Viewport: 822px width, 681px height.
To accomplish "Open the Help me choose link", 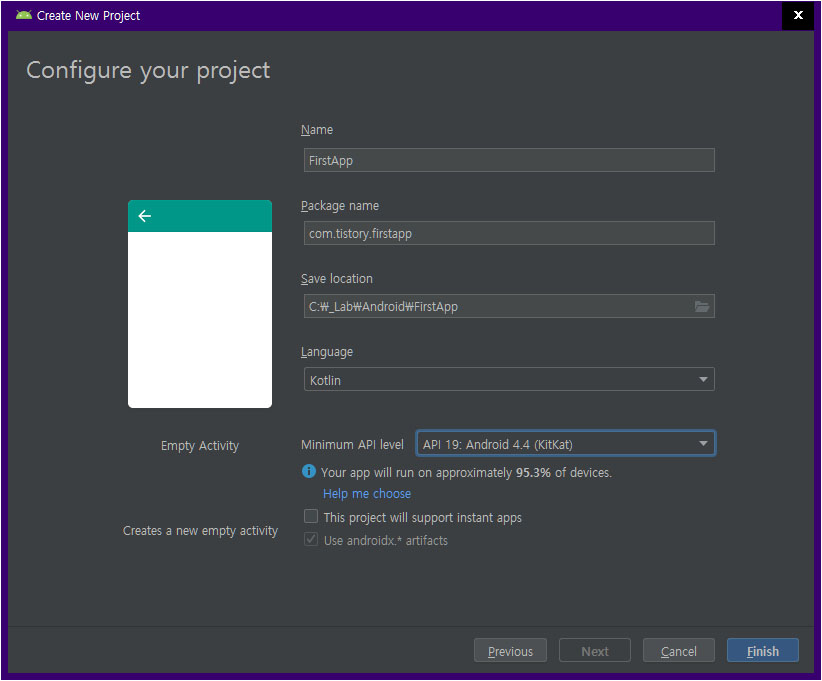I will pos(367,494).
